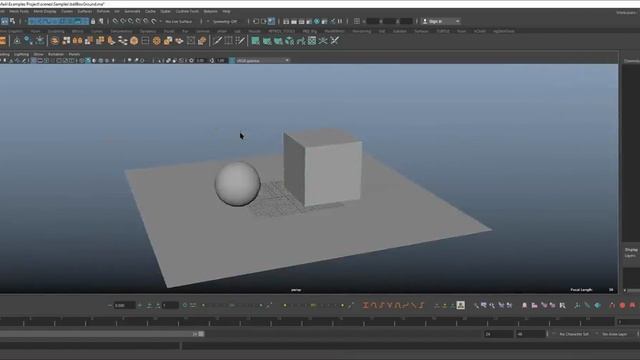Open the viewport Renderer menu

56,54
